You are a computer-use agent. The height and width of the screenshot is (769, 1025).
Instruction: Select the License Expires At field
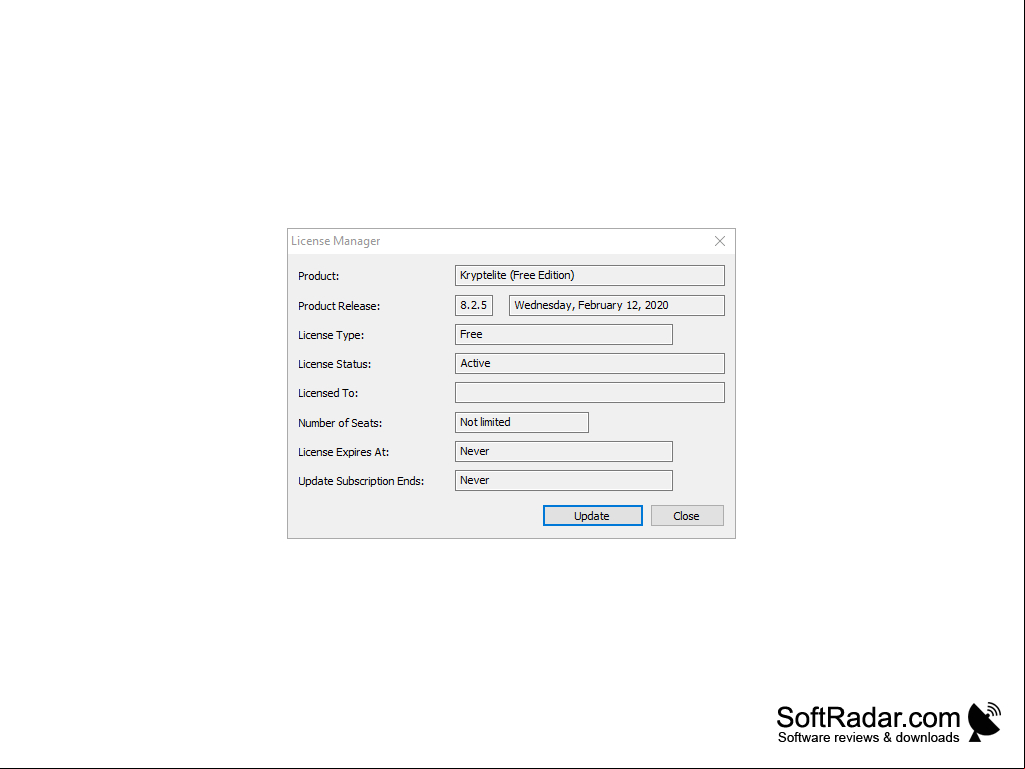[x=563, y=451]
